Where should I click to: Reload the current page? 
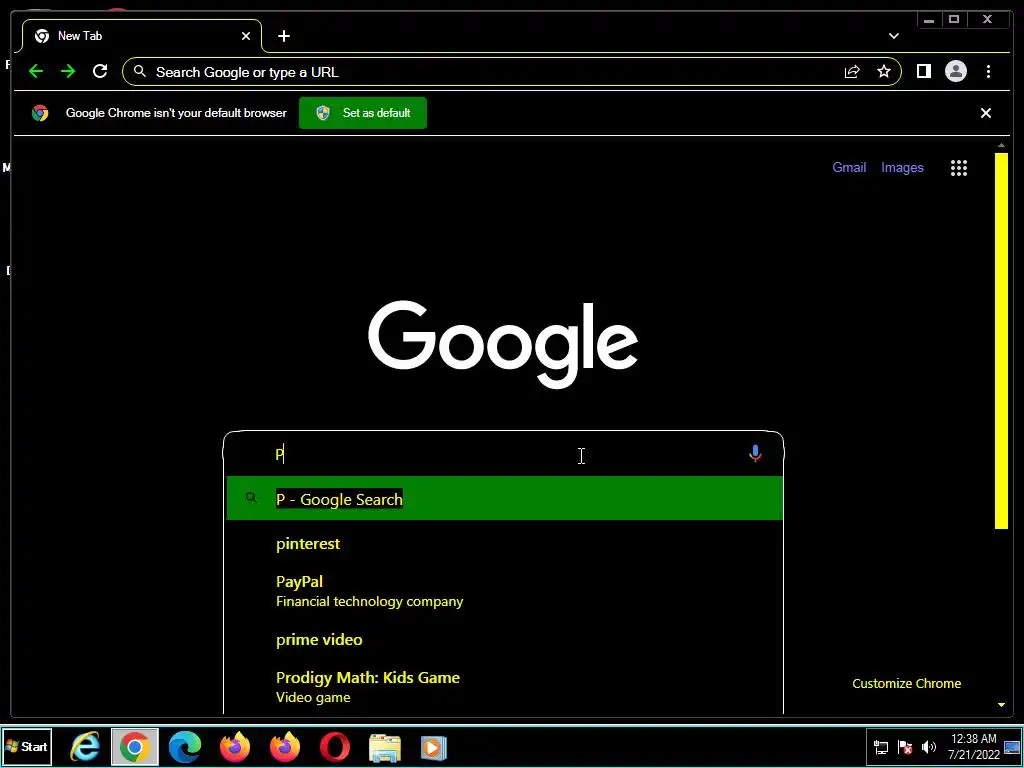[100, 71]
